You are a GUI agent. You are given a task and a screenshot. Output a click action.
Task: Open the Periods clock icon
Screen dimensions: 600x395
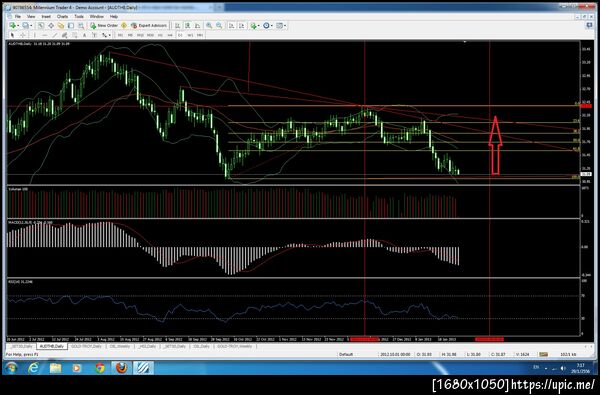[266, 26]
